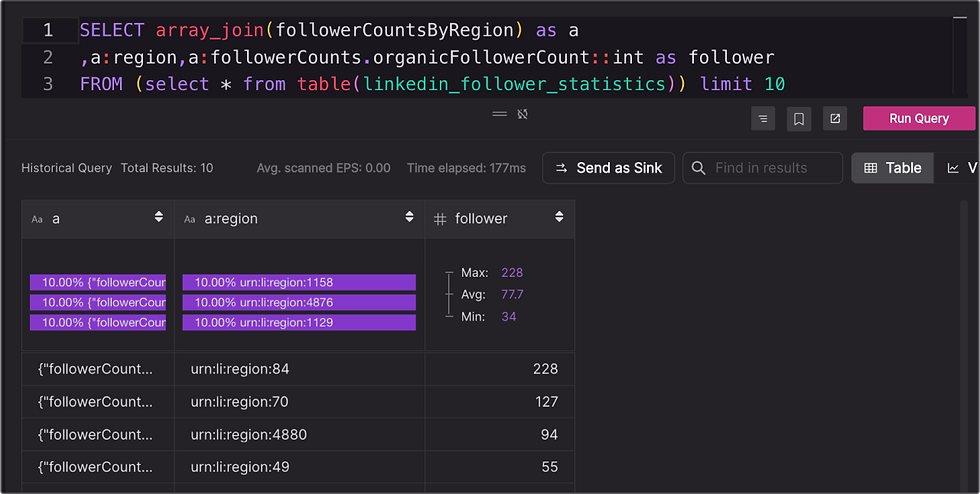The height and width of the screenshot is (494, 980).
Task: Sort the follower column
Action: 559,216
